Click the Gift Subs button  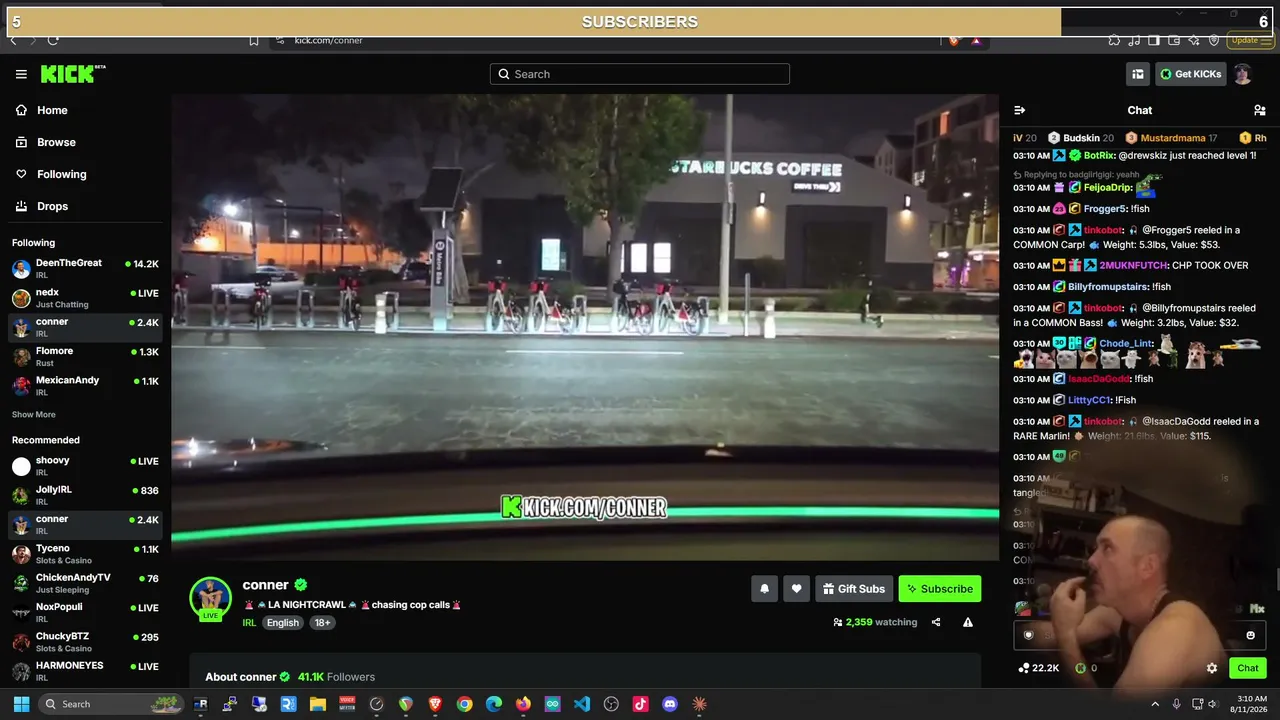[x=854, y=589]
